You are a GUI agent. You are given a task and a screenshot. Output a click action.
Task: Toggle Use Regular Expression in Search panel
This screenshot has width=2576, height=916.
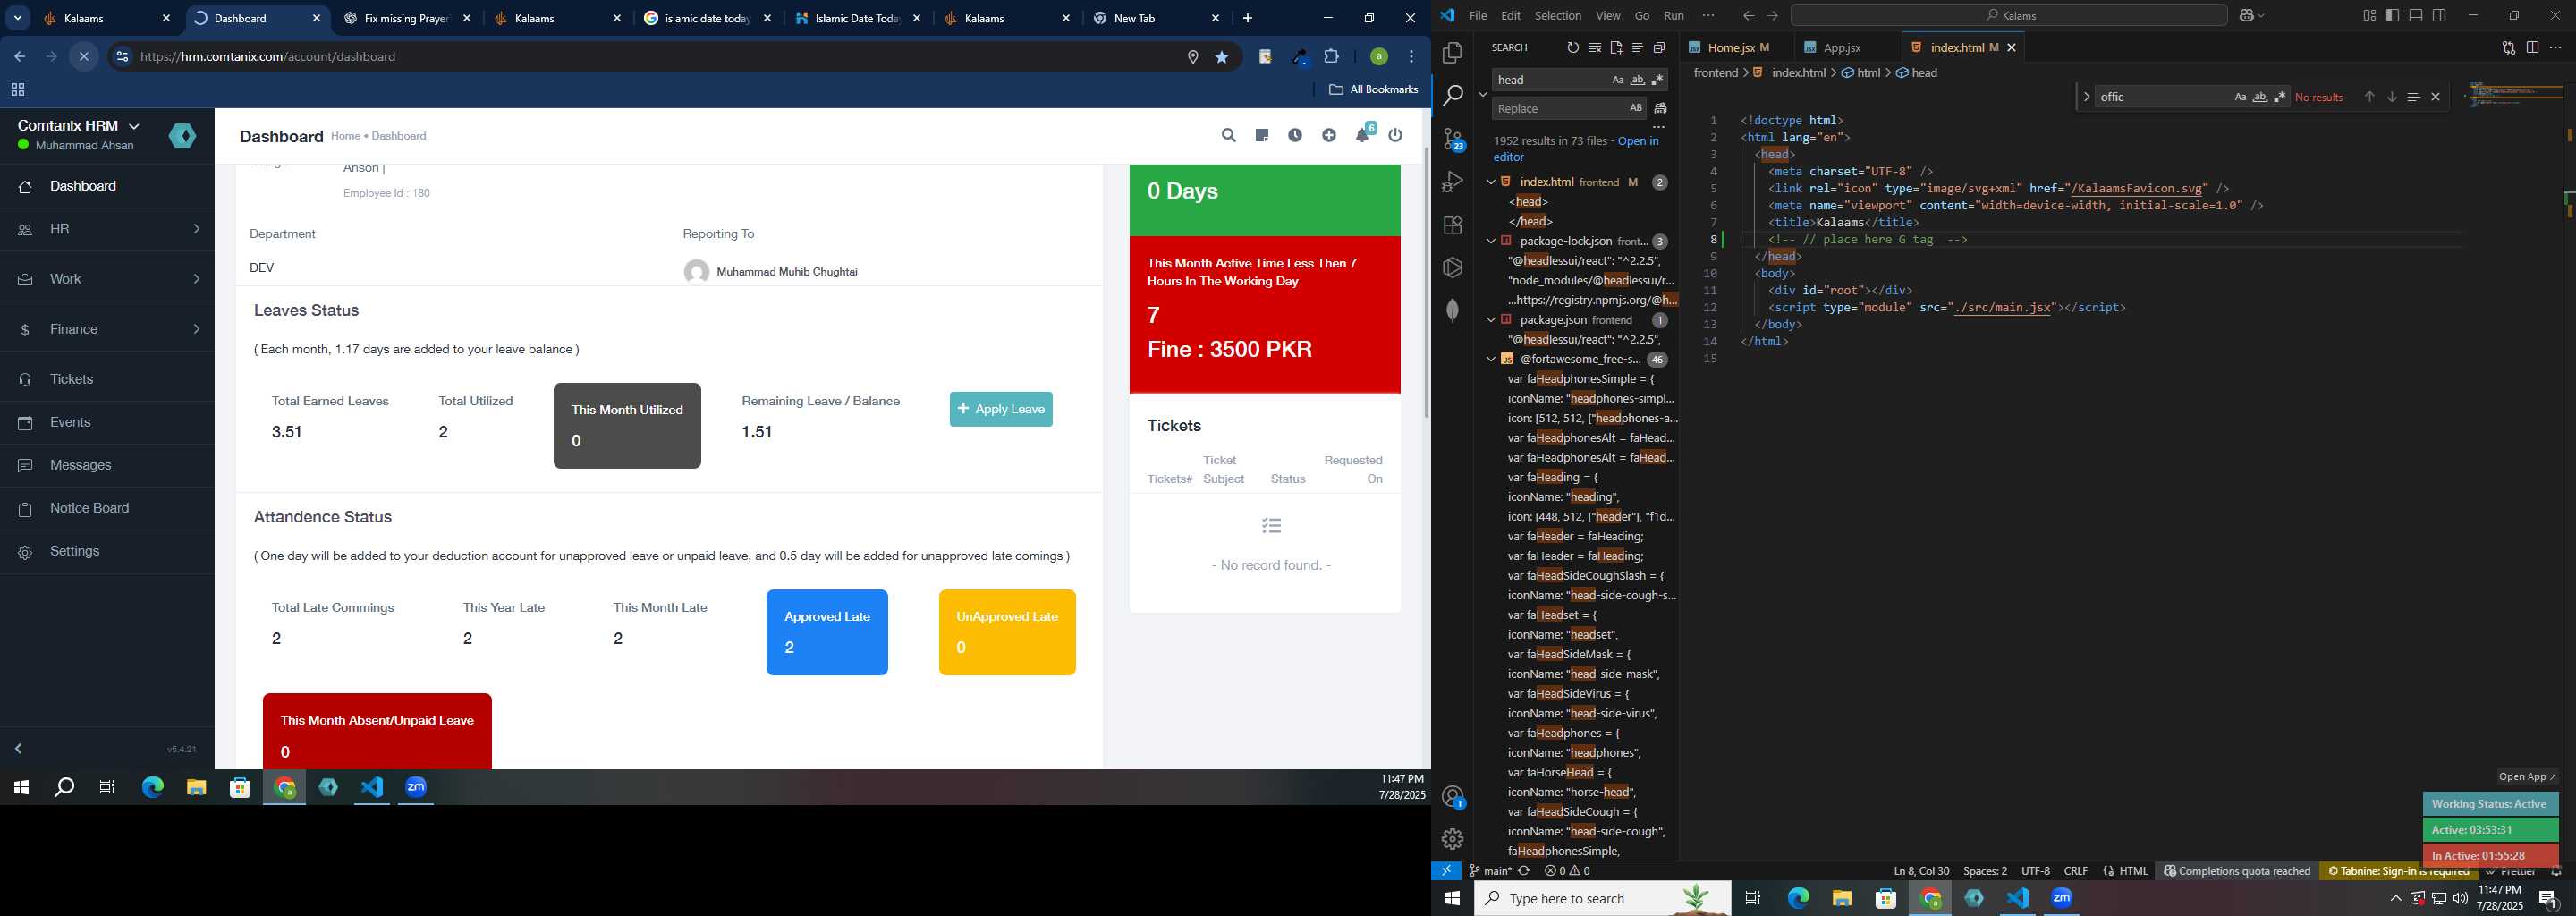[1658, 80]
